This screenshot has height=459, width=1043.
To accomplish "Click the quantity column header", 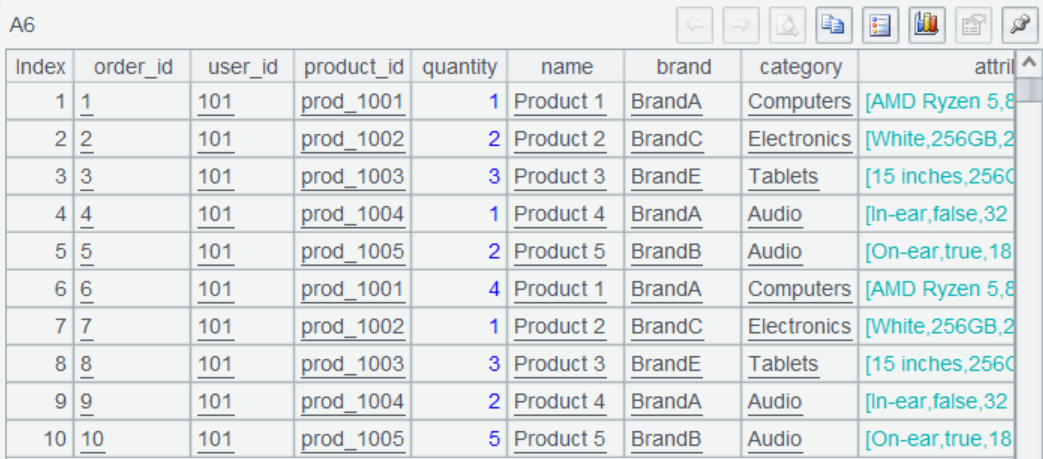I will coord(459,67).
